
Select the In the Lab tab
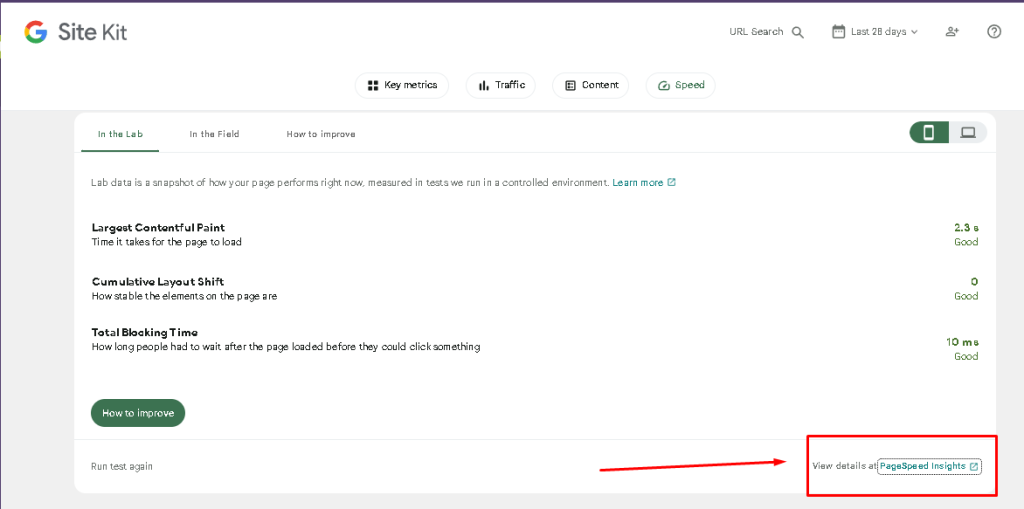pyautogui.click(x=120, y=134)
